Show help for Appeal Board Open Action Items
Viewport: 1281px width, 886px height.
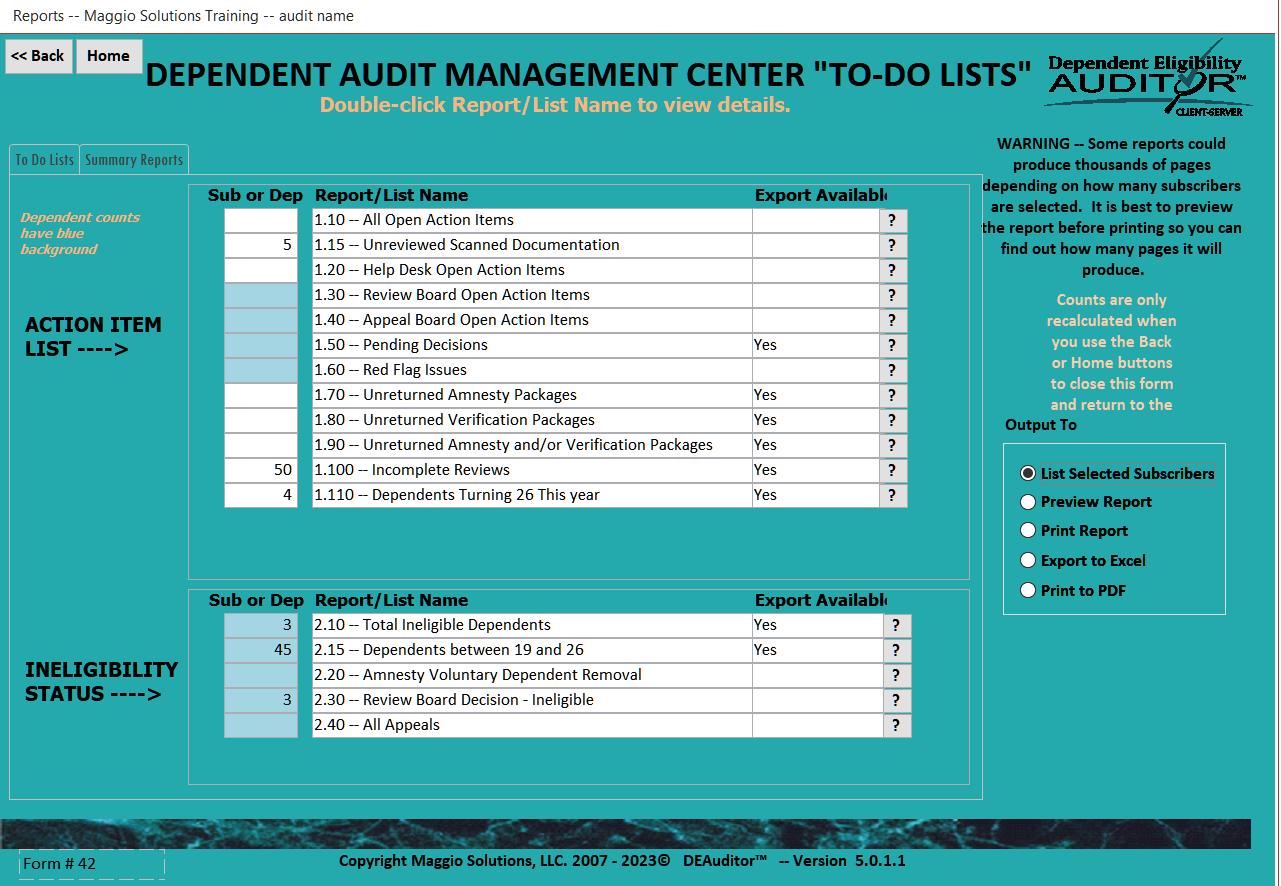[x=893, y=321]
